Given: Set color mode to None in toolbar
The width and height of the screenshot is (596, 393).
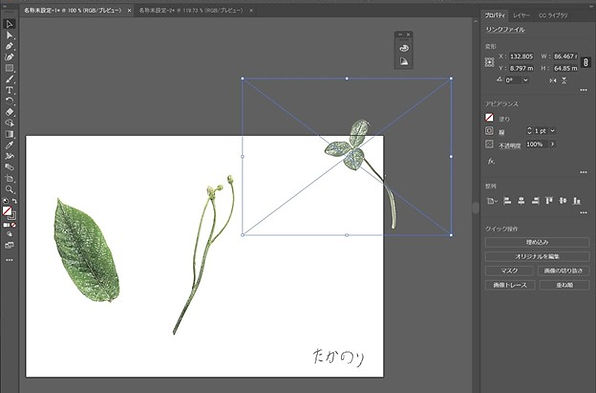Looking at the screenshot, I should (14, 225).
